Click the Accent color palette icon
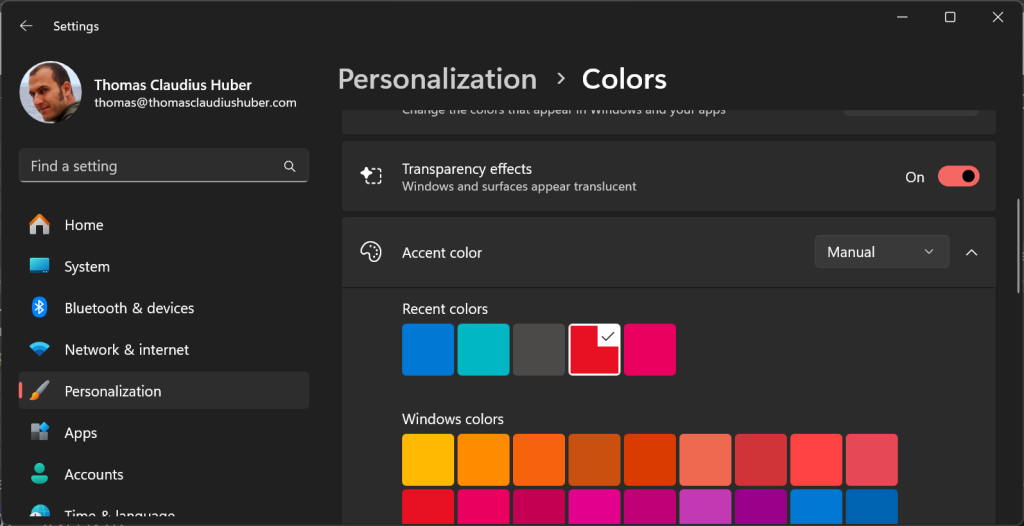This screenshot has width=1024, height=526. click(x=371, y=252)
